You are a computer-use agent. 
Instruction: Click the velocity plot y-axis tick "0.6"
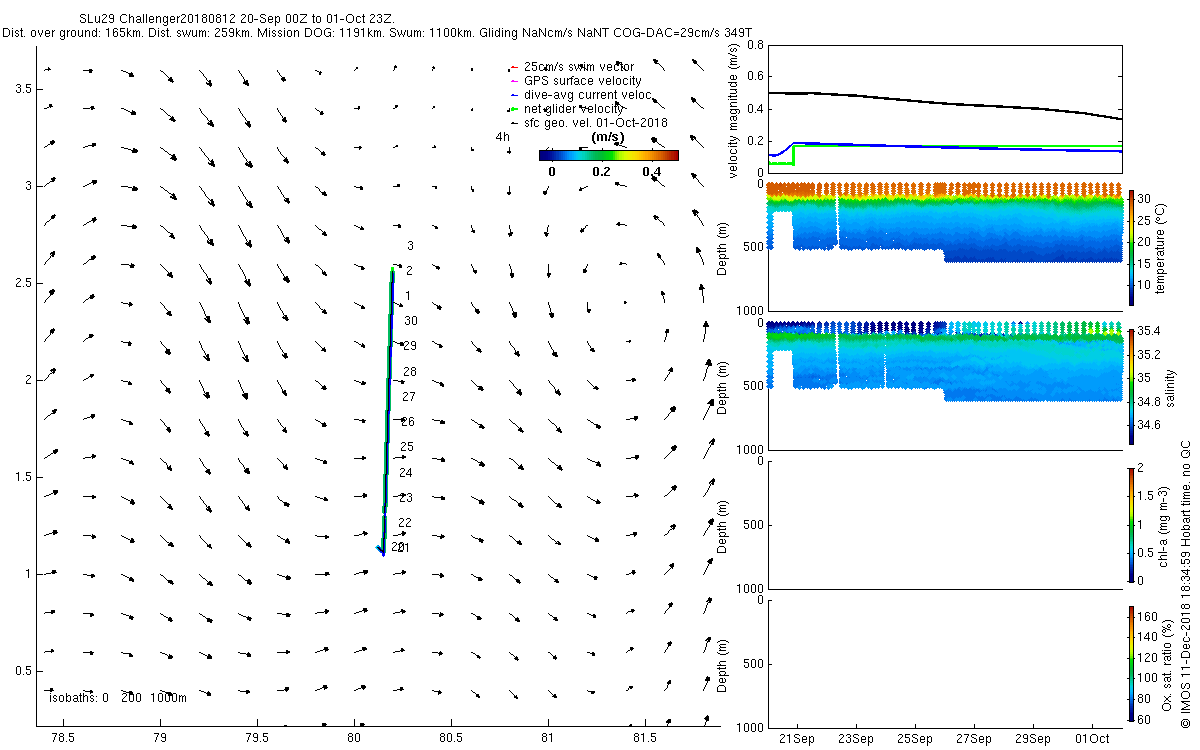[754, 77]
